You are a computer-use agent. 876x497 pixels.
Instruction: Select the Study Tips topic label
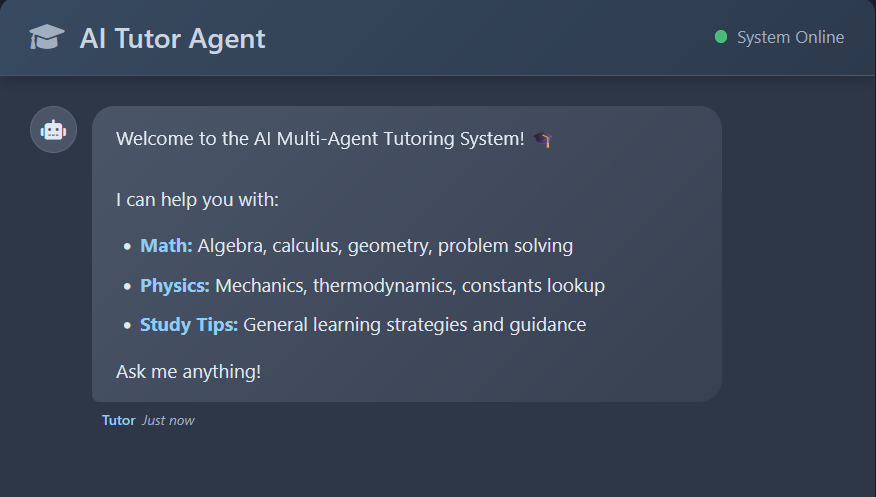point(188,325)
